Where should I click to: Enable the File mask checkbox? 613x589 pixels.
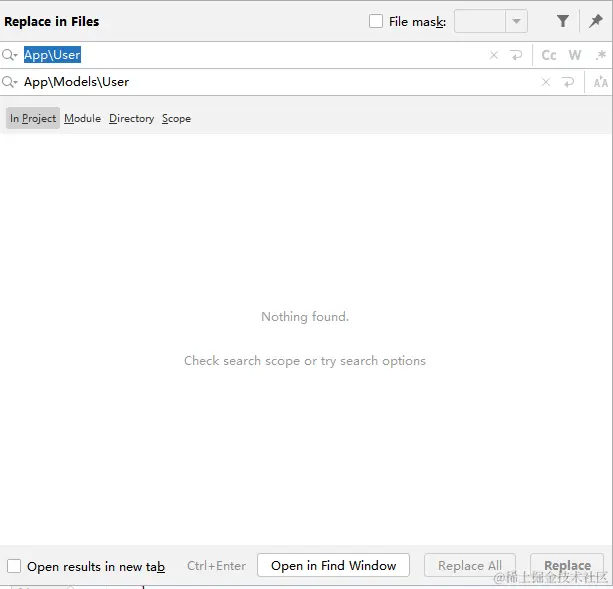click(376, 21)
